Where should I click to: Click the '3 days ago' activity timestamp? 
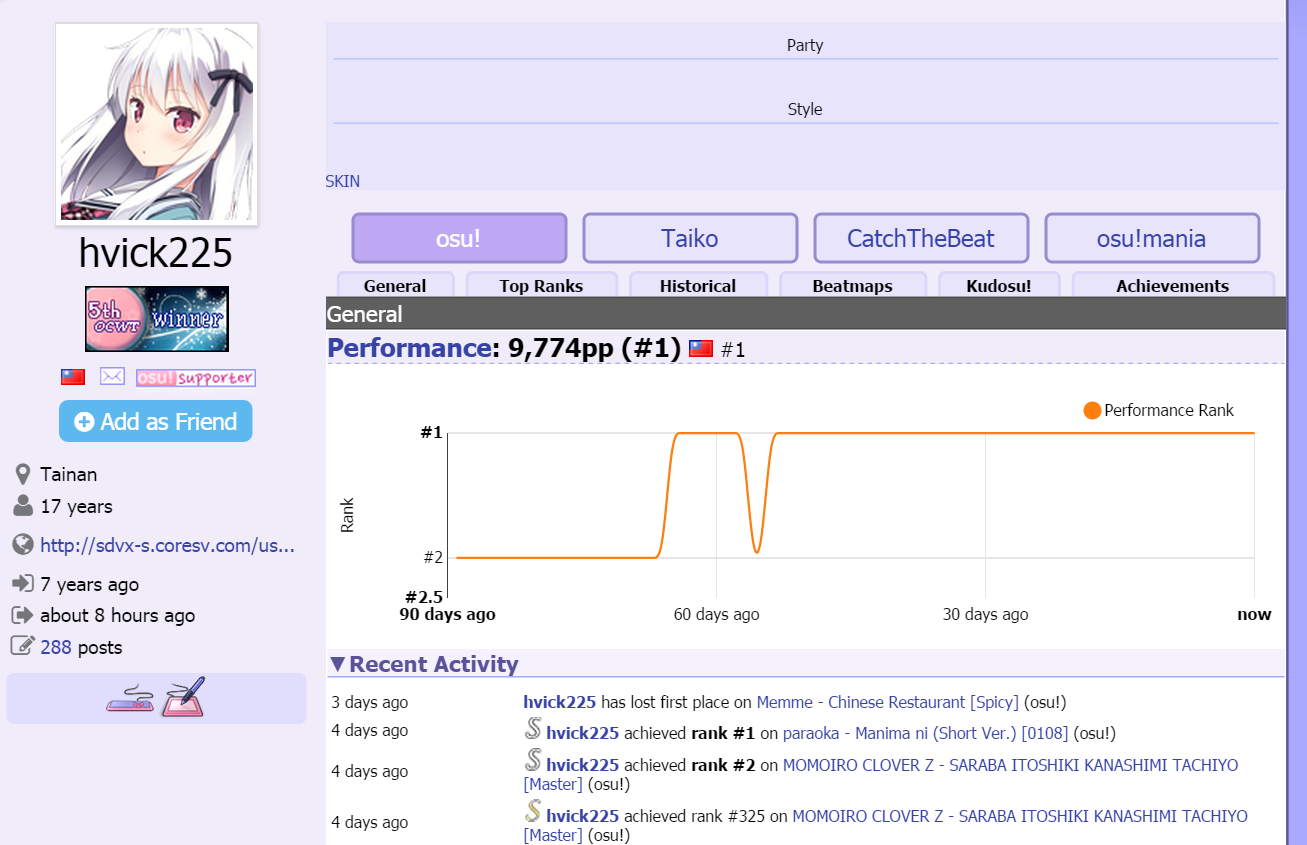370,702
